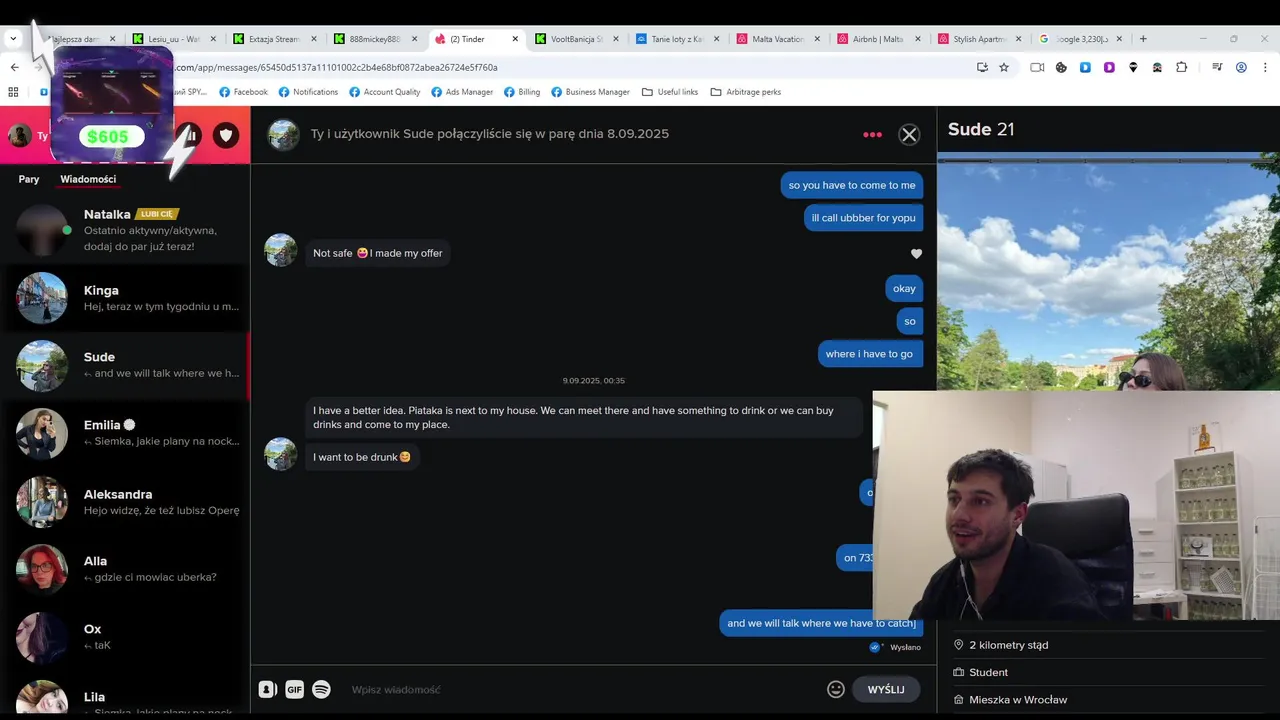Close the Sude conversation with the X
The height and width of the screenshot is (720, 1280).
(x=909, y=135)
